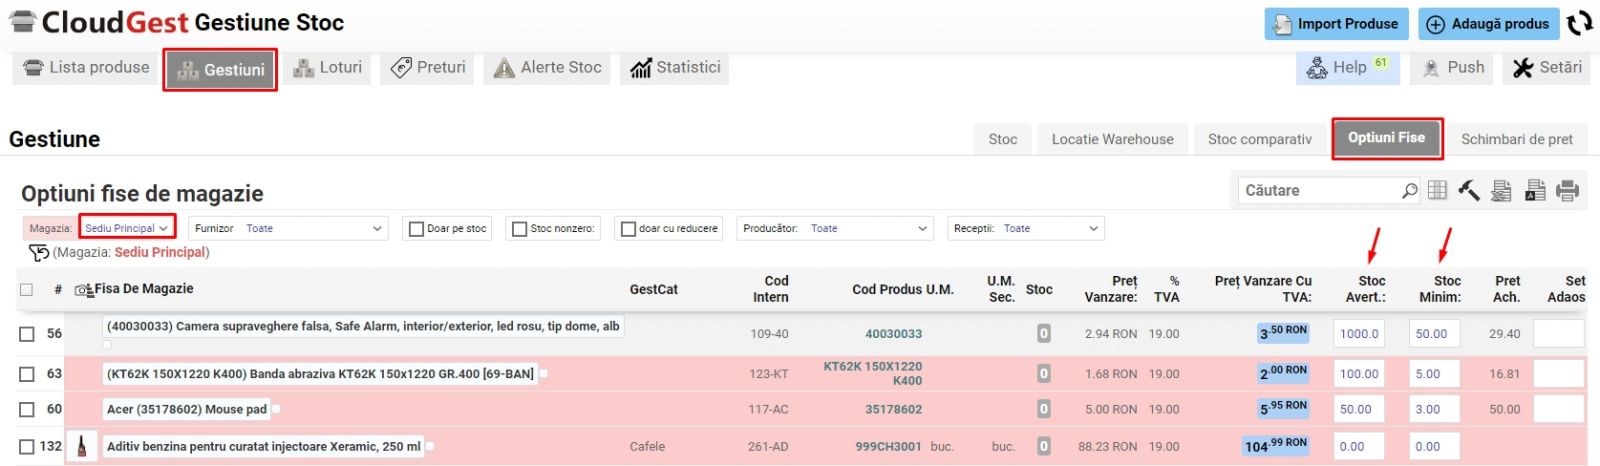Click the printer icon
Viewport: 1600px width, 466px height.
1567,190
